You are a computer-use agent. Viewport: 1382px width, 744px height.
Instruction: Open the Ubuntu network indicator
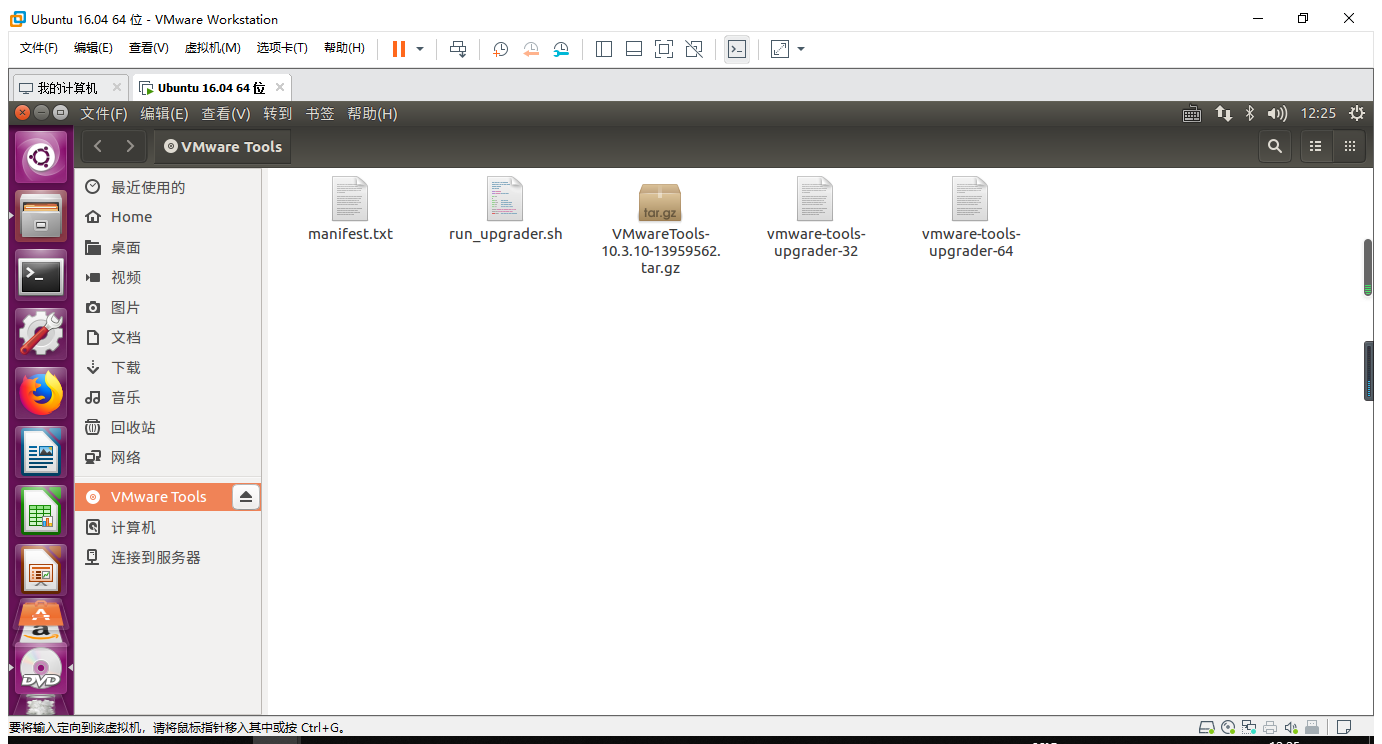1223,114
